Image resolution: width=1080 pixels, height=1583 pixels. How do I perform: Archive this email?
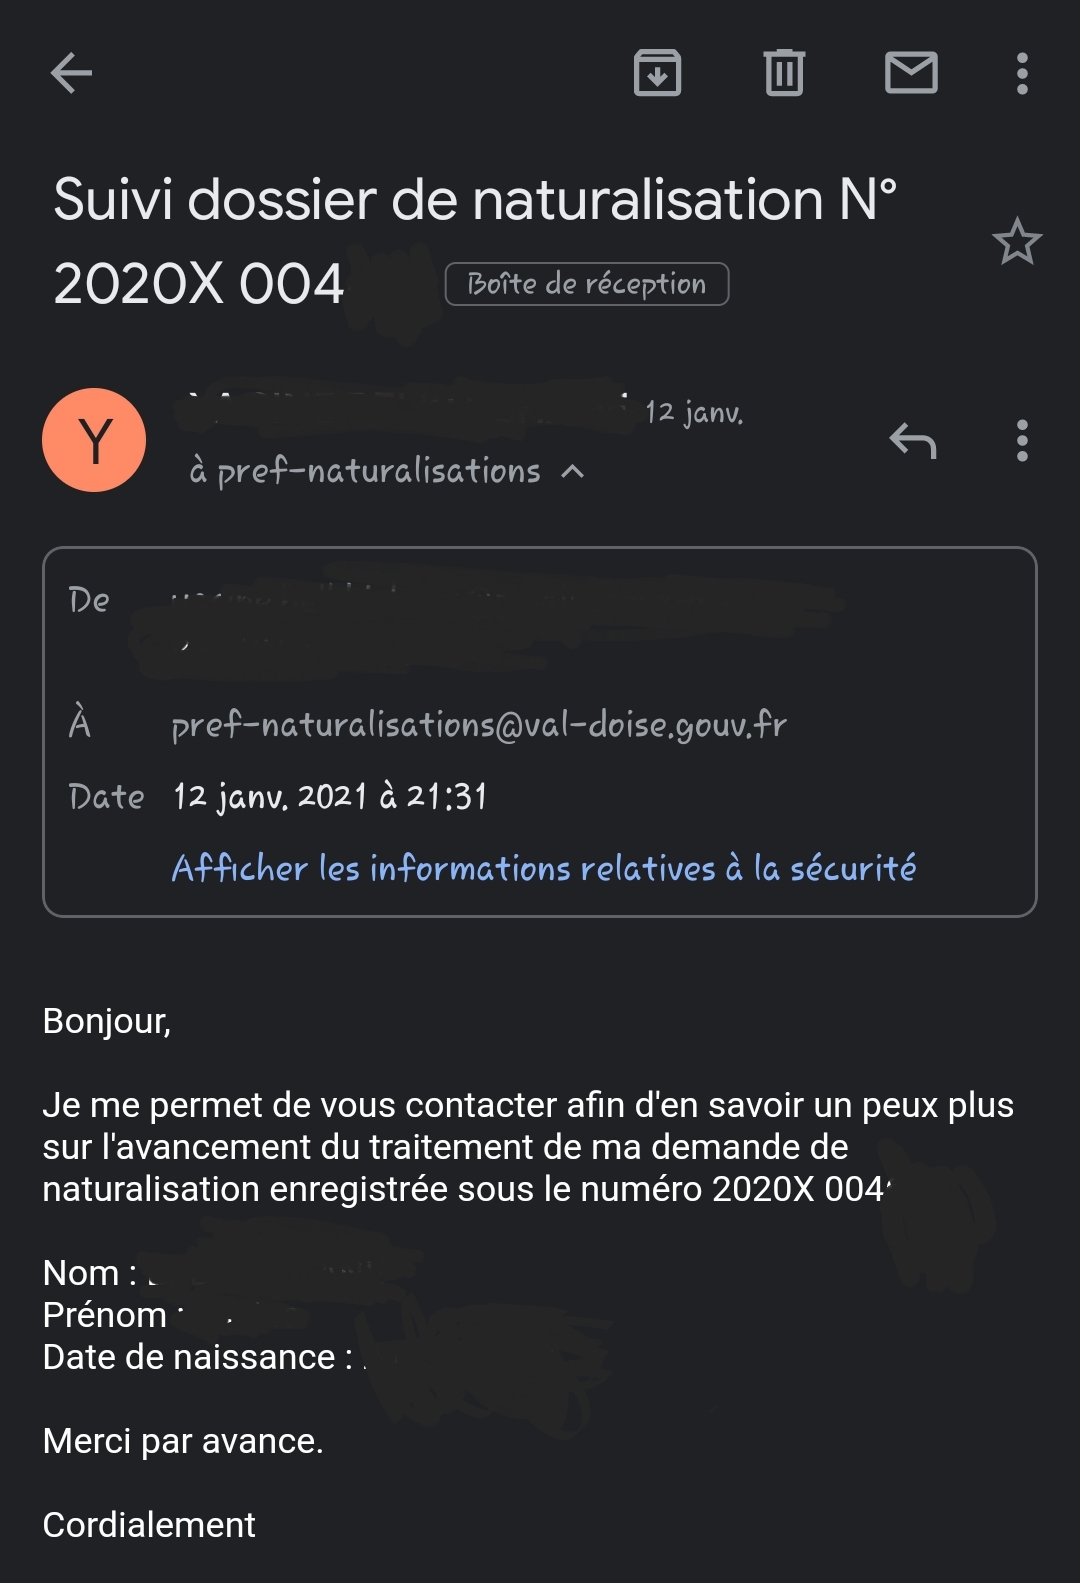pyautogui.click(x=657, y=73)
